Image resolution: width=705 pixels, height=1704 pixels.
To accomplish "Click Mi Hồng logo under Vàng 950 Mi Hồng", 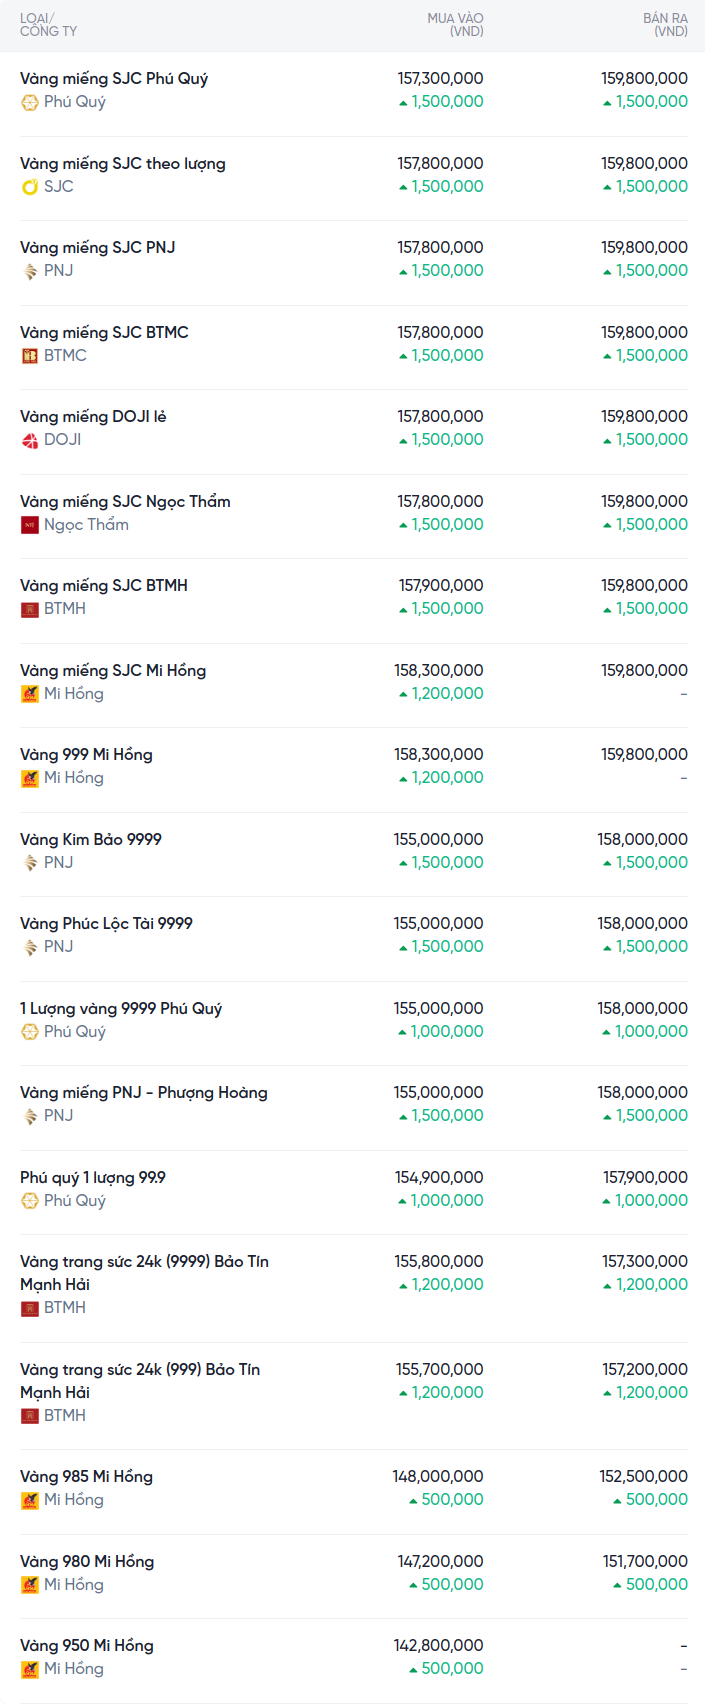I will point(30,1669).
